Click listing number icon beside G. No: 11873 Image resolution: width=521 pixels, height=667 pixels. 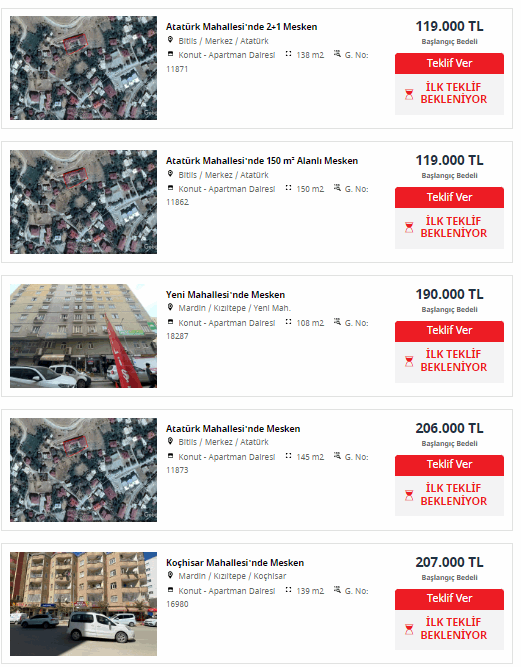337,456
